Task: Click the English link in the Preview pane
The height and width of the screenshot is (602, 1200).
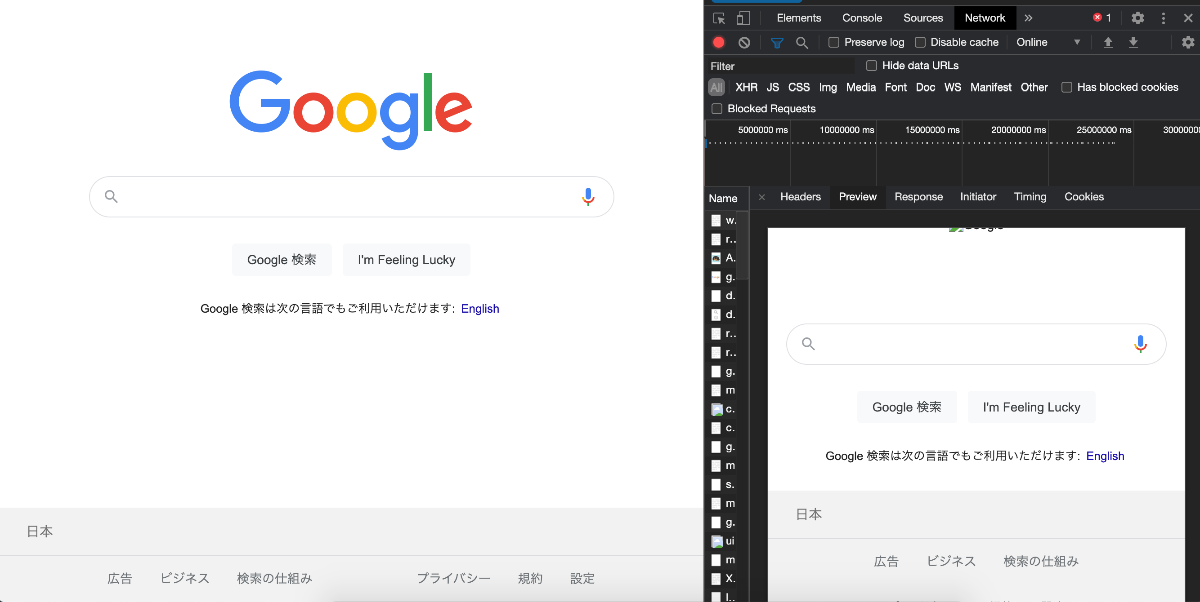Action: click(x=1105, y=455)
